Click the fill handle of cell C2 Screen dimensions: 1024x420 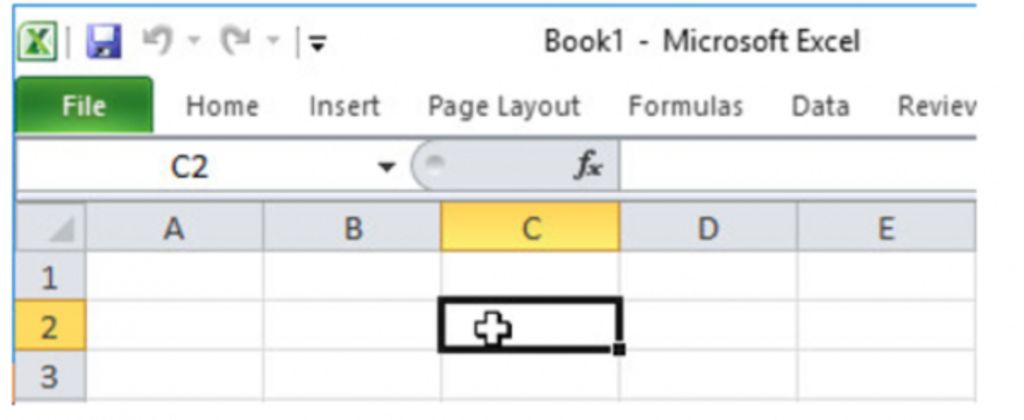[x=620, y=349]
